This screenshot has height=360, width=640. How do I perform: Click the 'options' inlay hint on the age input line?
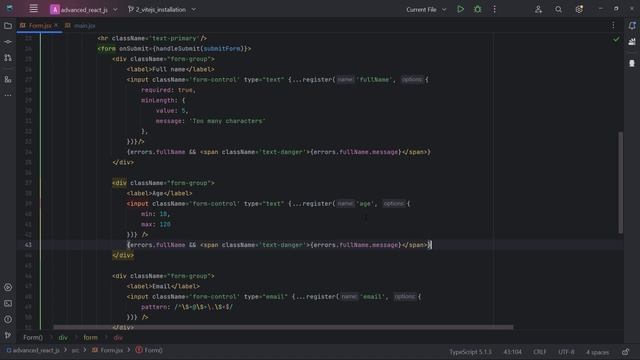(x=393, y=204)
